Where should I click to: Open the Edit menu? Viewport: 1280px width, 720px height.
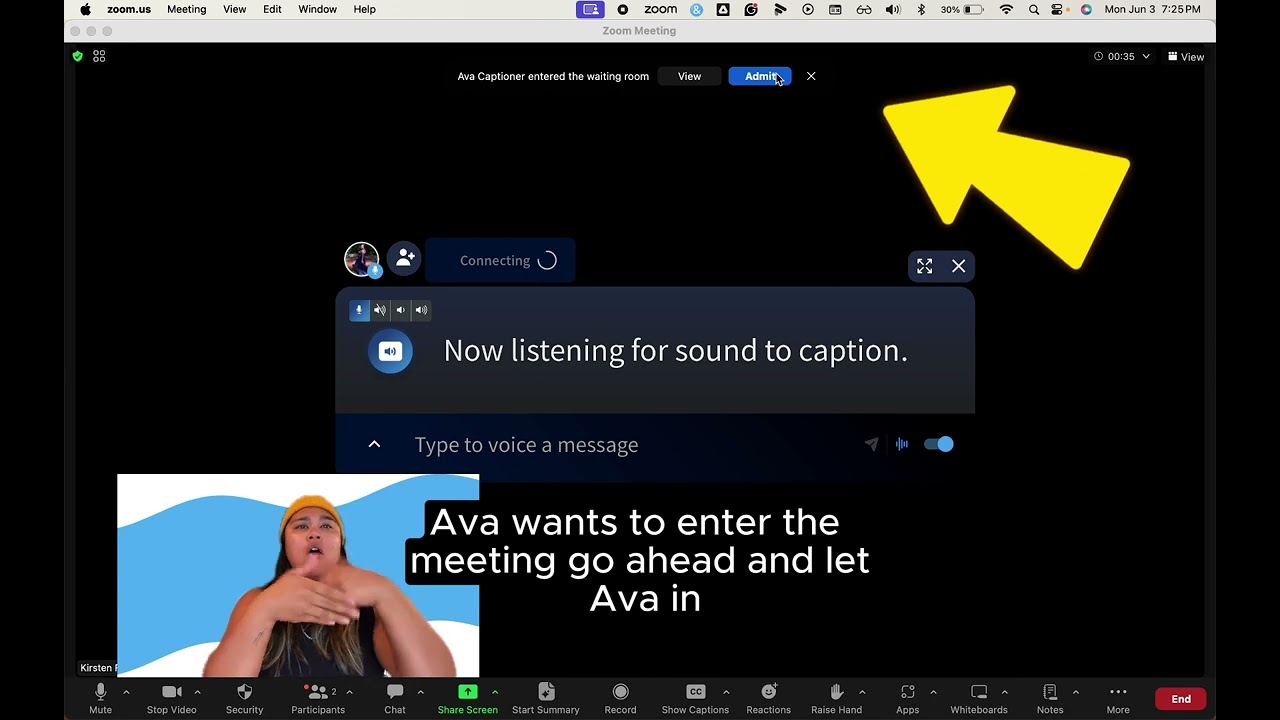pyautogui.click(x=272, y=9)
